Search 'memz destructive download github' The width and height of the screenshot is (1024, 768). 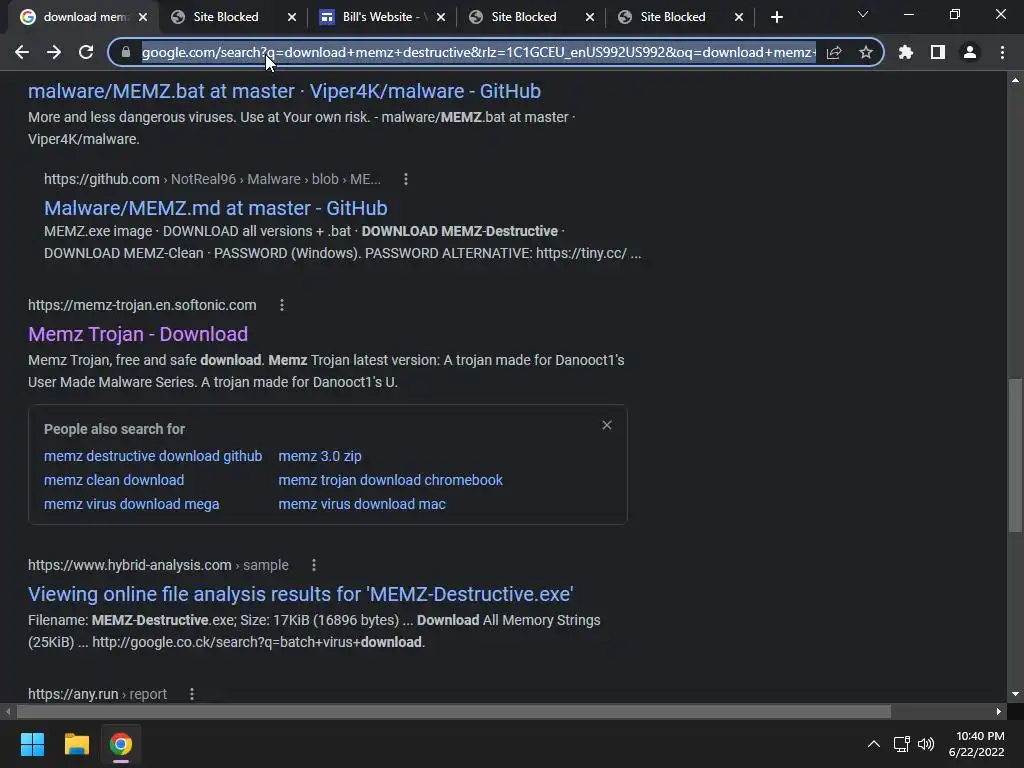pyautogui.click(x=153, y=456)
